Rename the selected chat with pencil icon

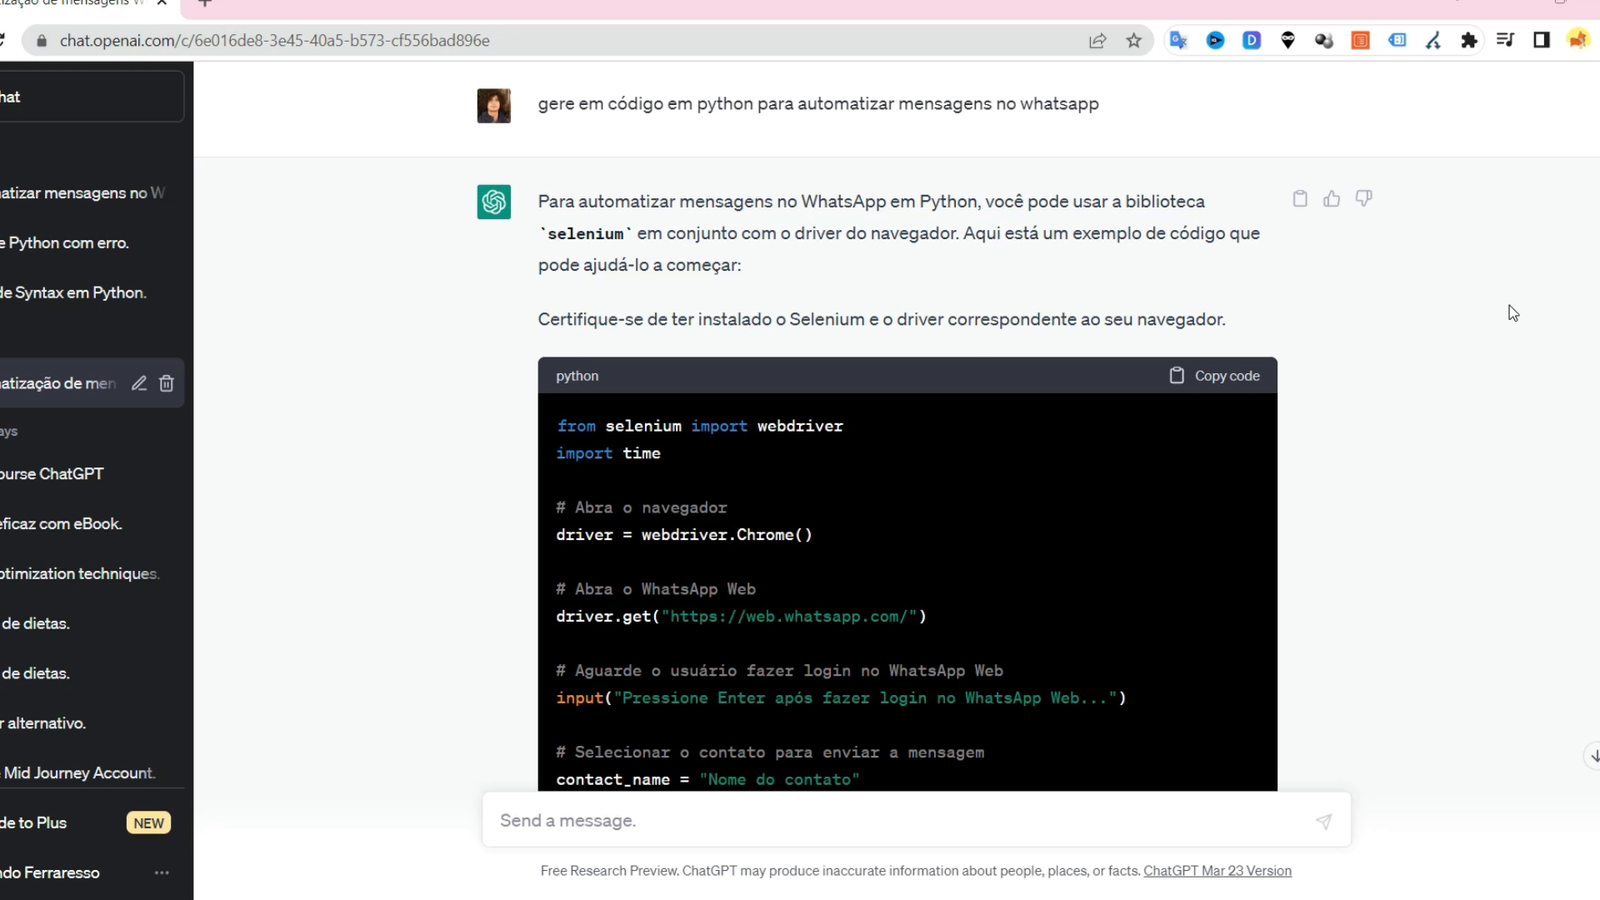coord(139,383)
